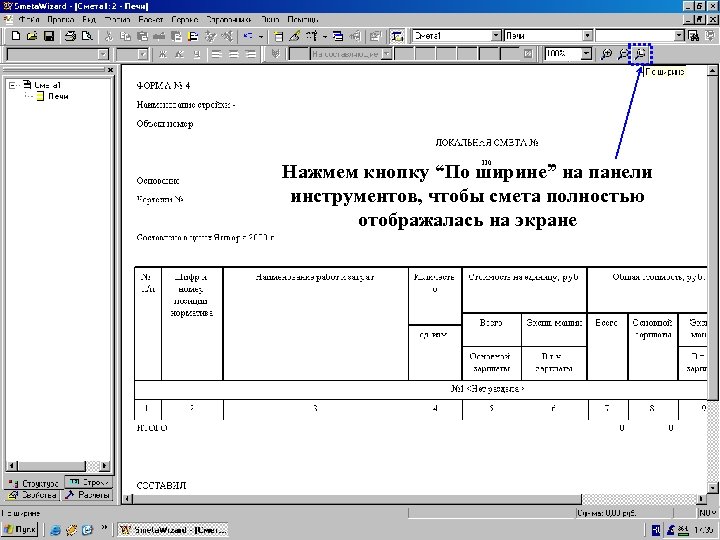
Task: Toggle bold 'Ж' formatting button
Action: (162, 54)
